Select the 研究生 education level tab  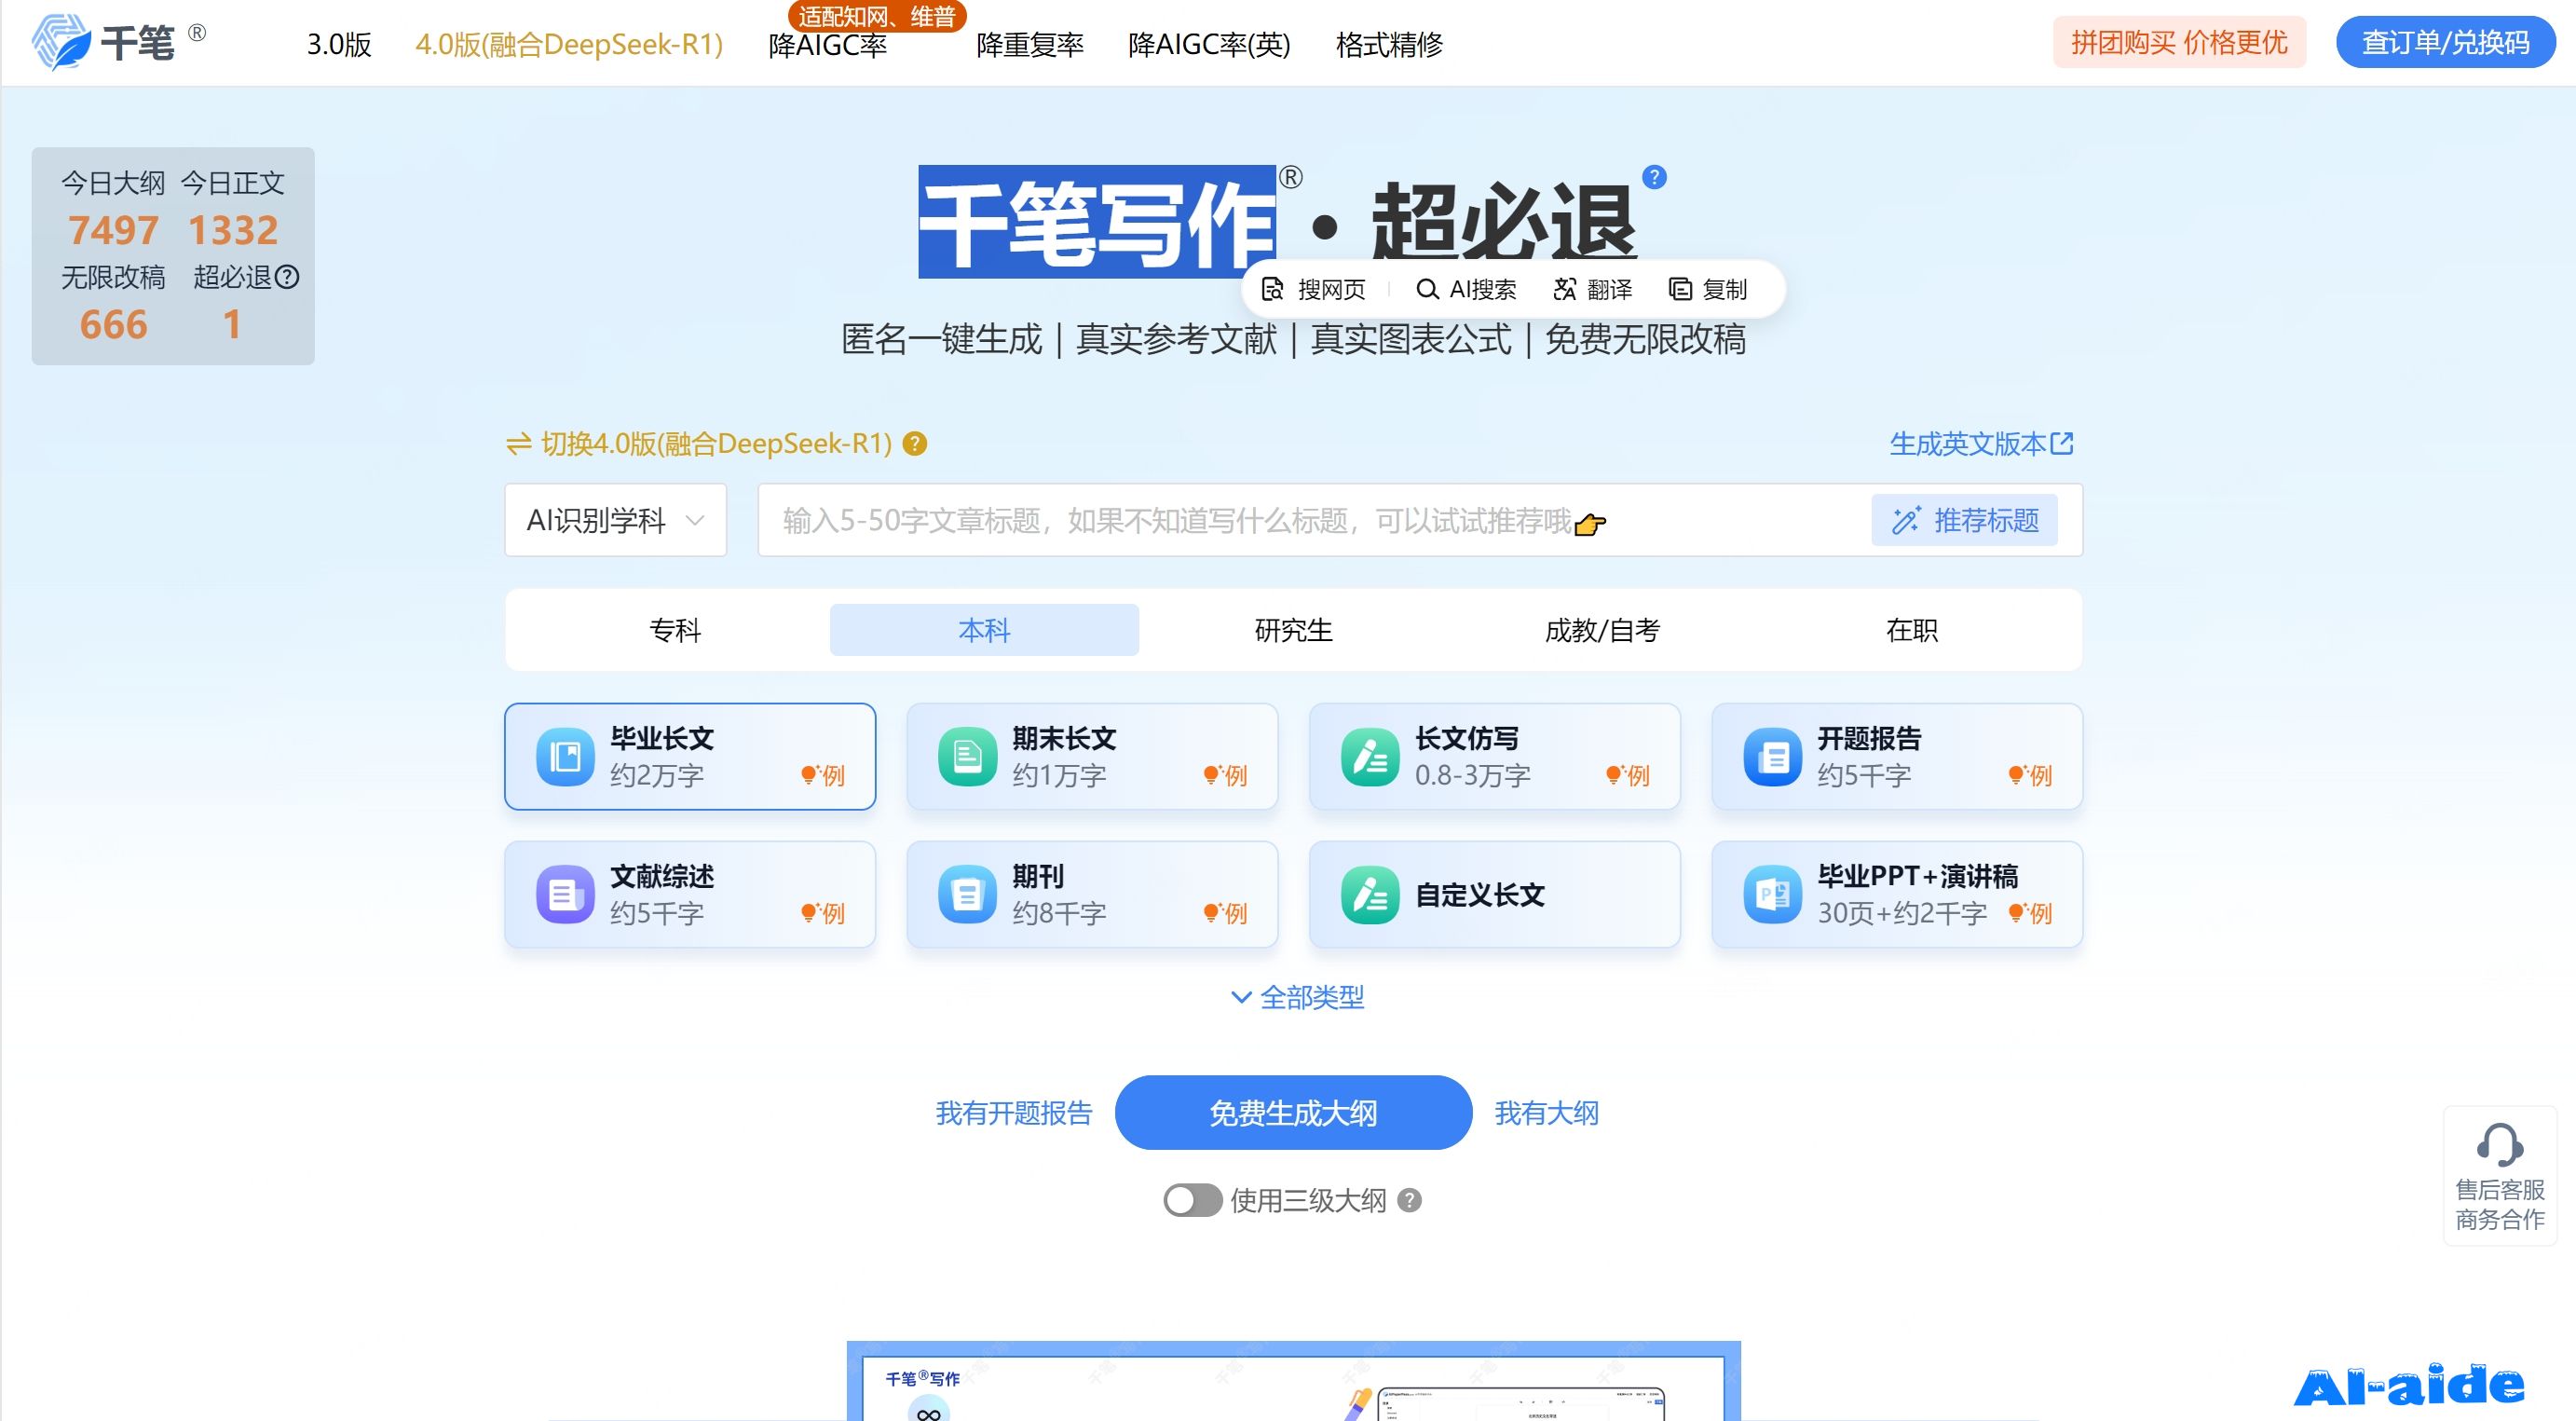click(x=1293, y=630)
